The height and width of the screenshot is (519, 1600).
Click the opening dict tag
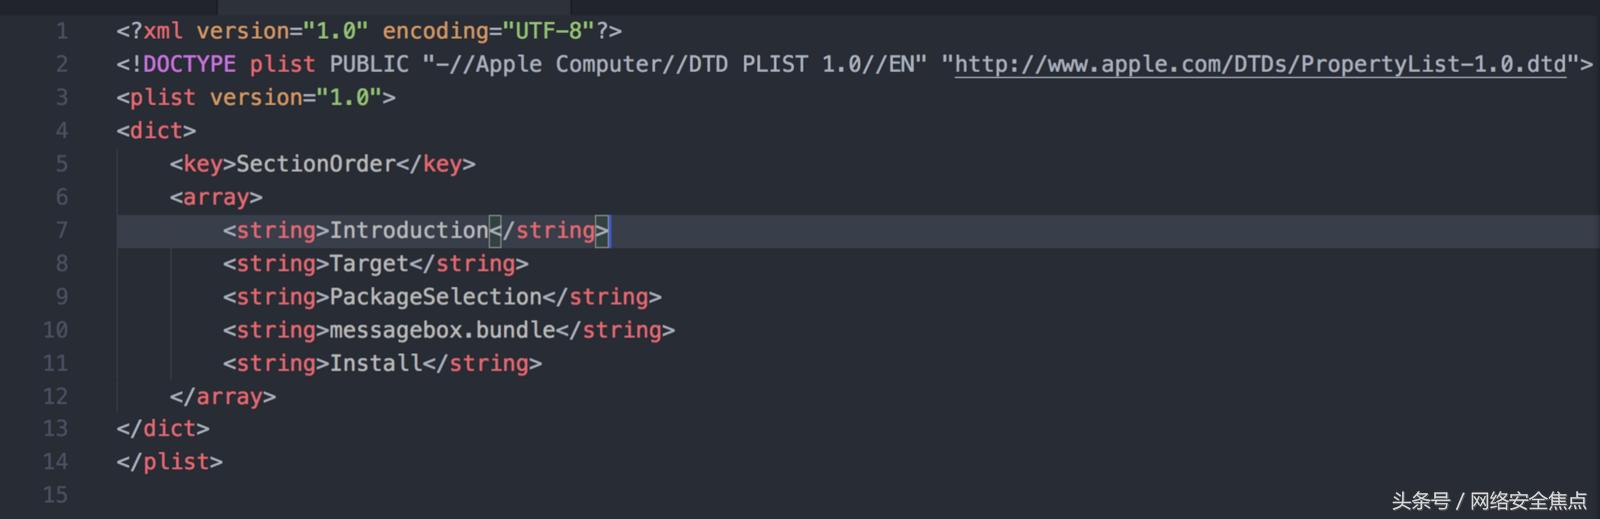coord(156,131)
